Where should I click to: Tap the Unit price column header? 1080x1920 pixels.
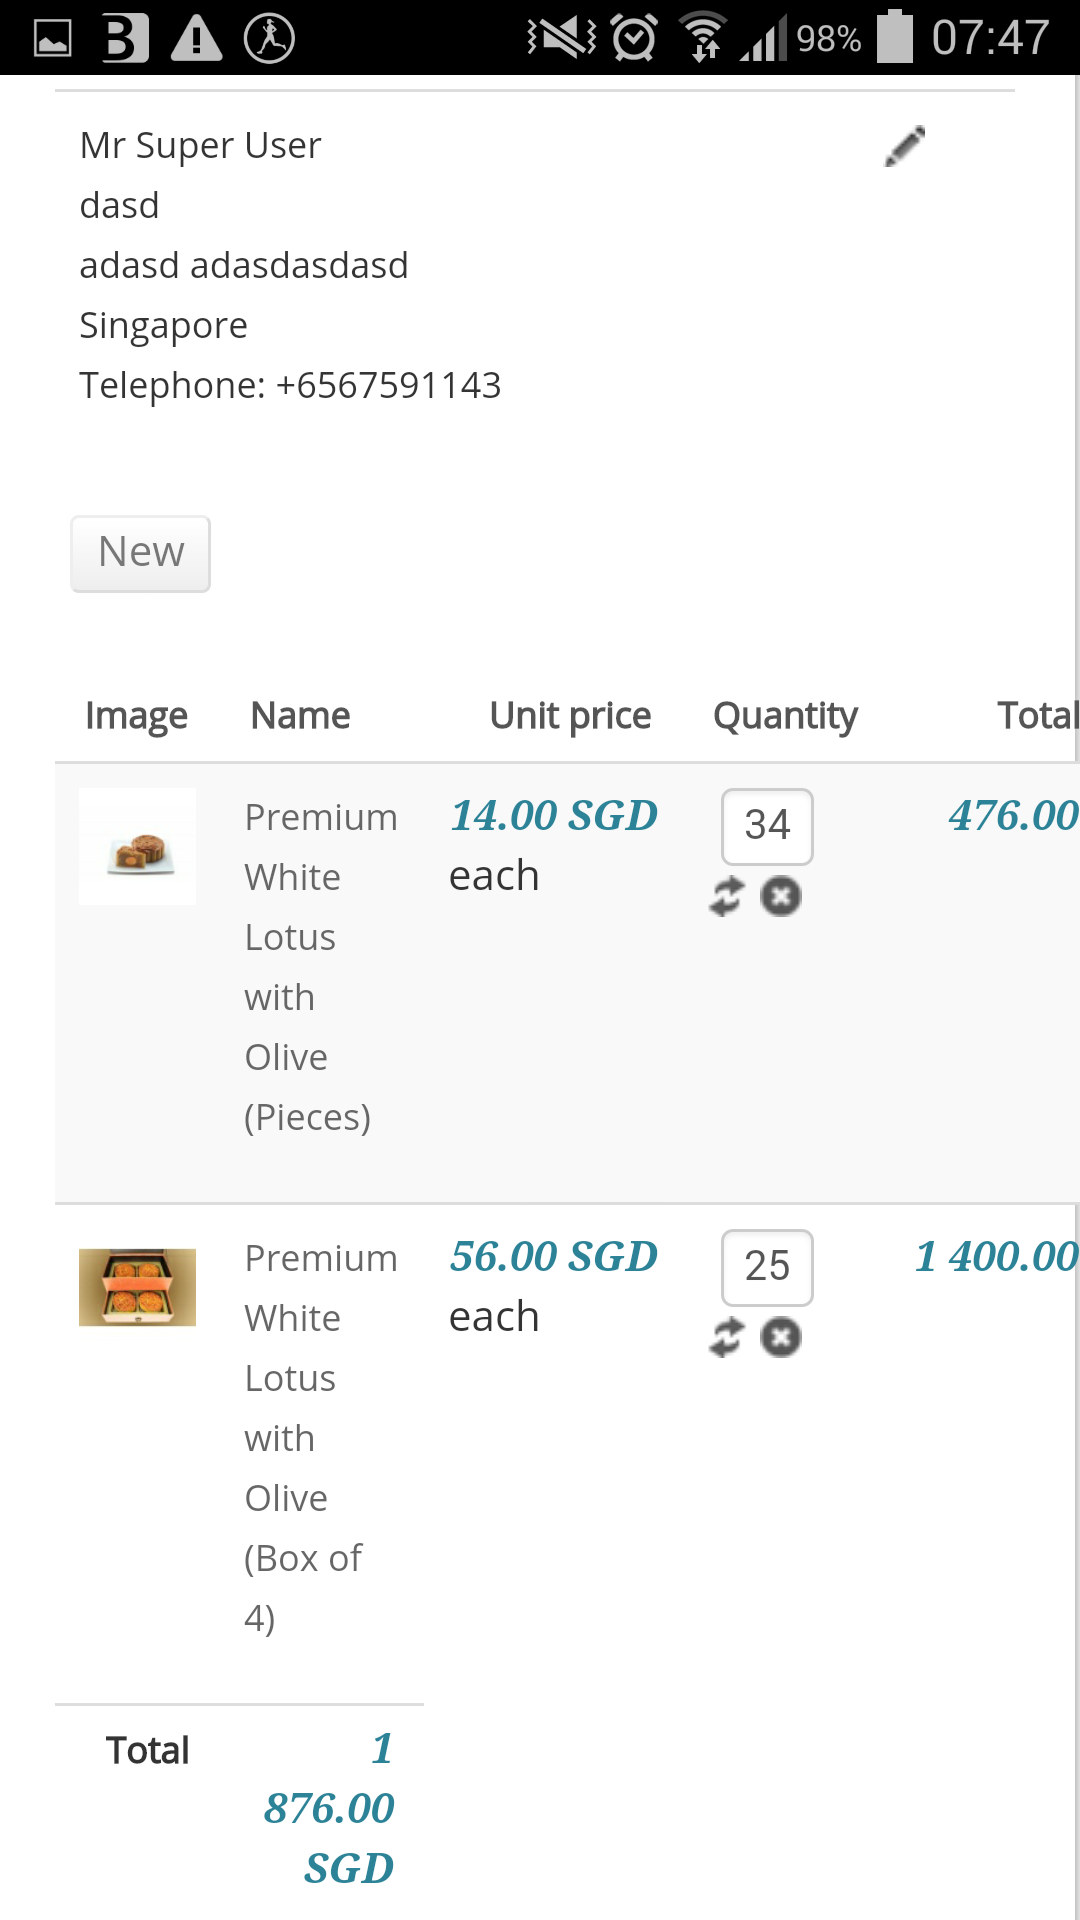(x=570, y=716)
